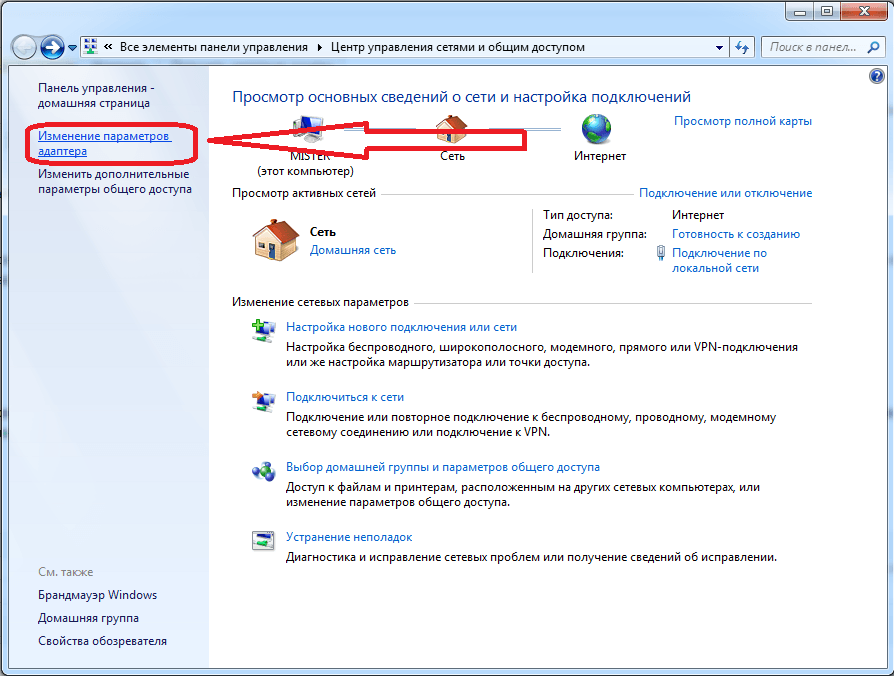Click the 'Интернет' globe icon
Screen dimensions: 894x676
[x=596, y=129]
